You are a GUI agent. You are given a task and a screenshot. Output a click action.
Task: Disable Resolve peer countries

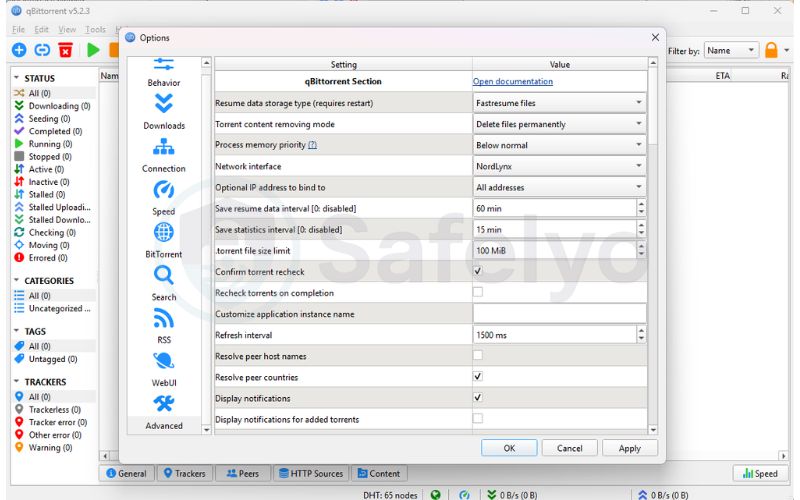pyautogui.click(x=478, y=377)
